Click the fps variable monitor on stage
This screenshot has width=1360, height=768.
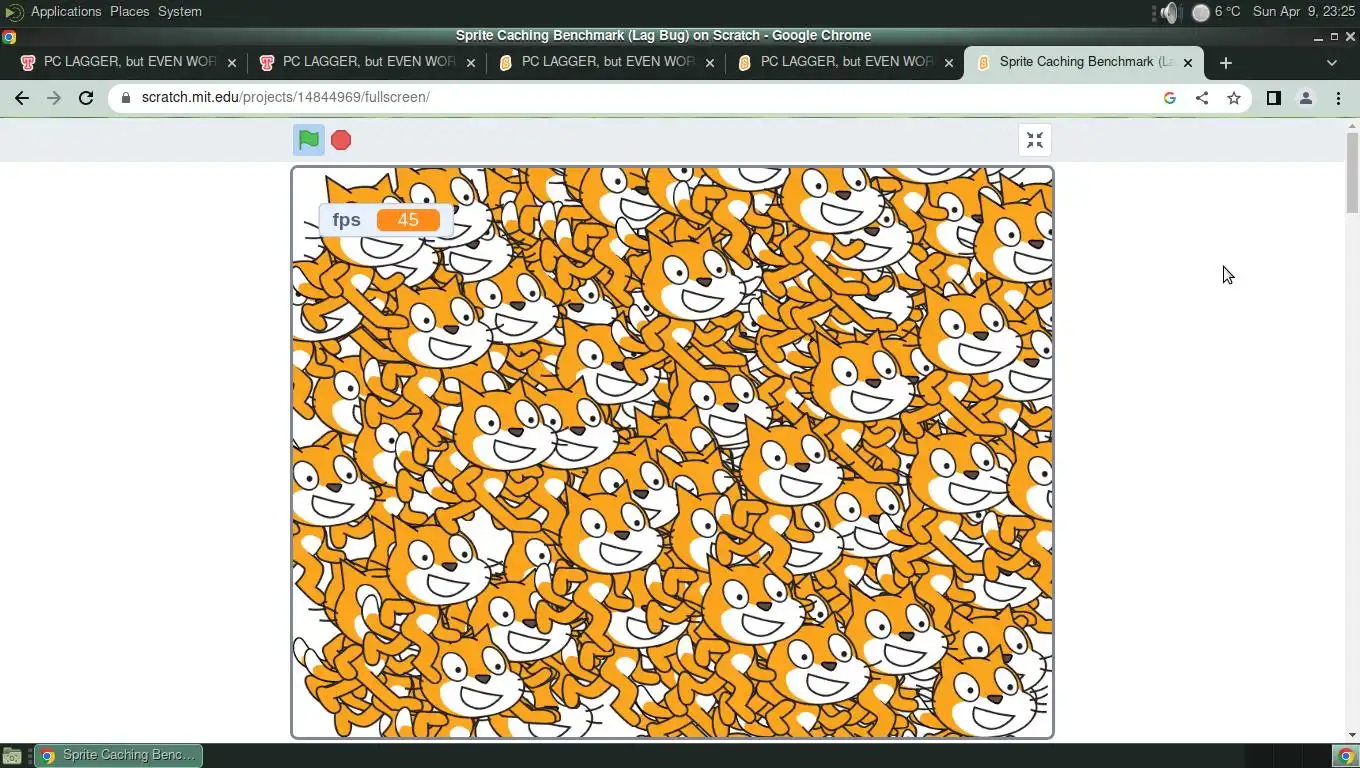[386, 220]
